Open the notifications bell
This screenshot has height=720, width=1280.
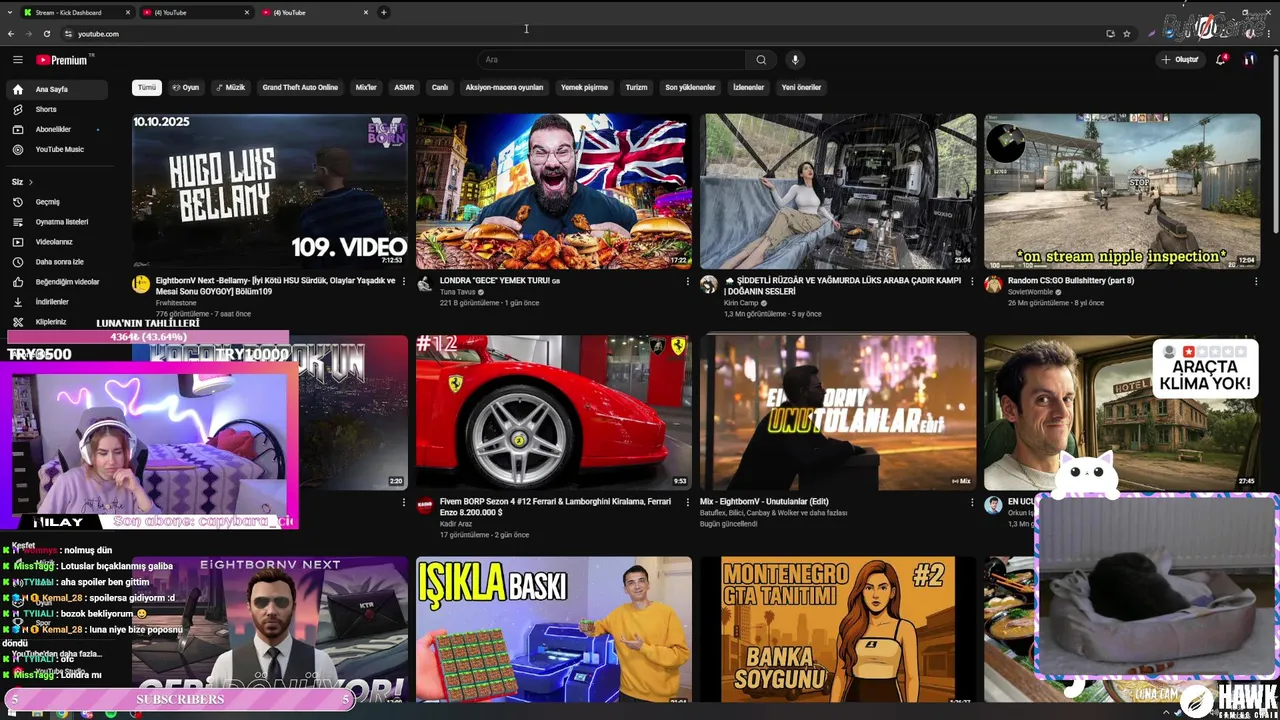pos(1221,60)
